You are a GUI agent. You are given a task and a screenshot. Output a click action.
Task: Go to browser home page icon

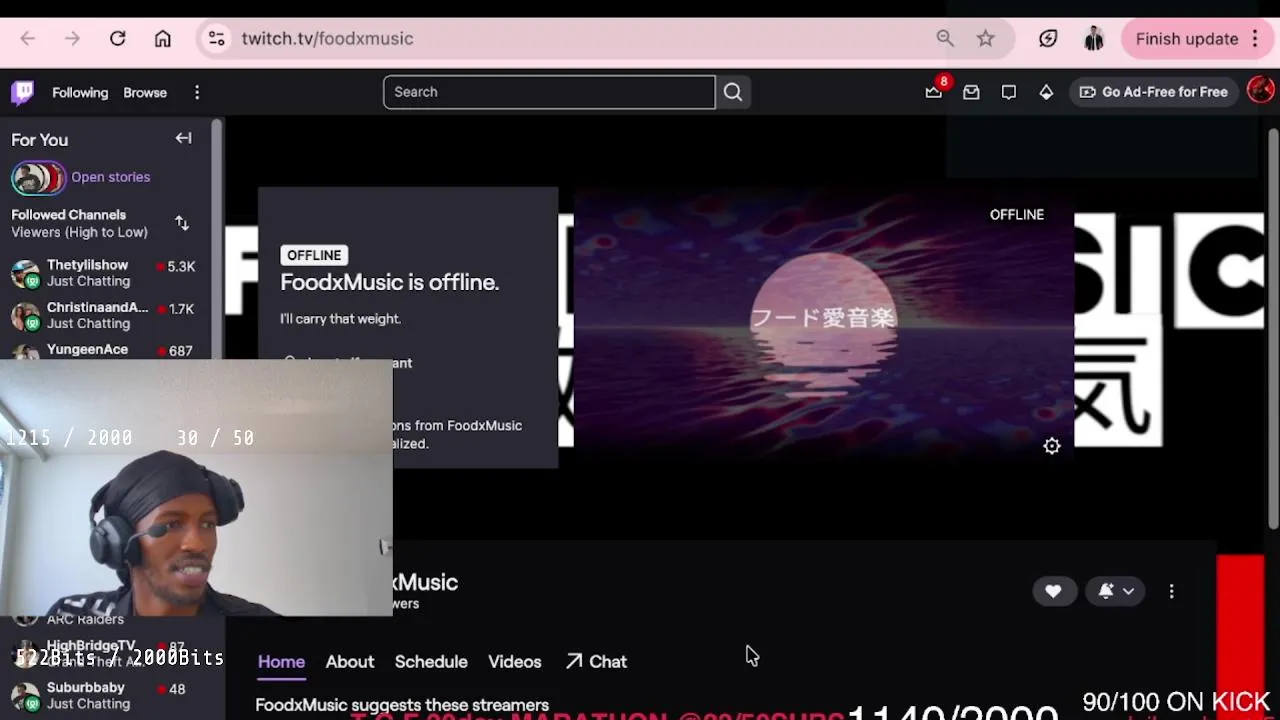[162, 39]
